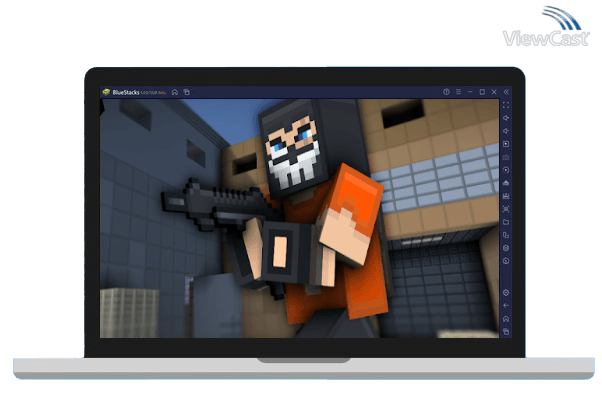Viewport: 602px width, 414px height.
Task: Open the BlueStacks help question mark icon
Action: [446, 92]
